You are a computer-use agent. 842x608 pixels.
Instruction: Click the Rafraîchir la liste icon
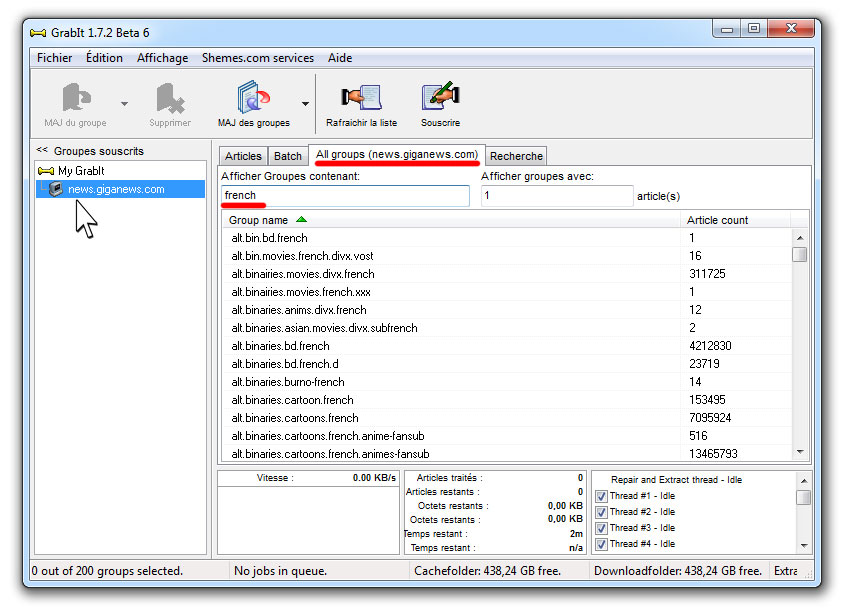[361, 97]
